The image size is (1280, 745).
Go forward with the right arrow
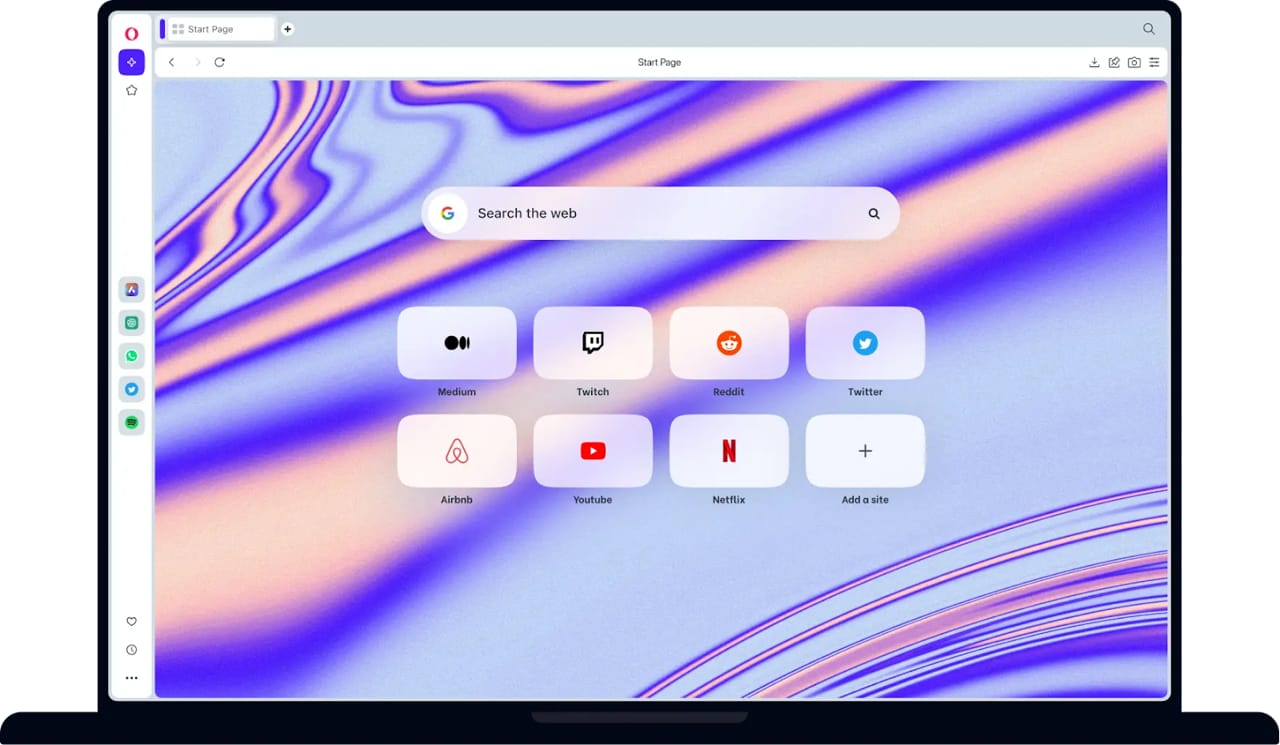tap(197, 62)
